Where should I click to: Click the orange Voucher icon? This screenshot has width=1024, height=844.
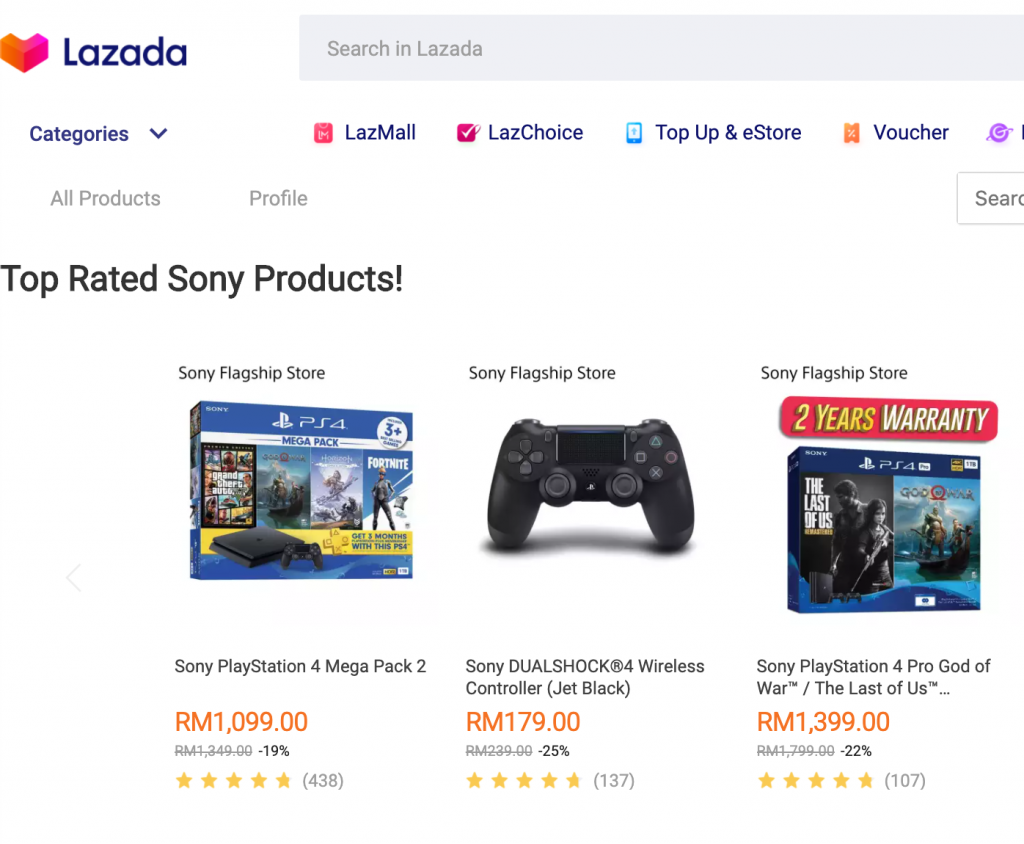point(851,133)
